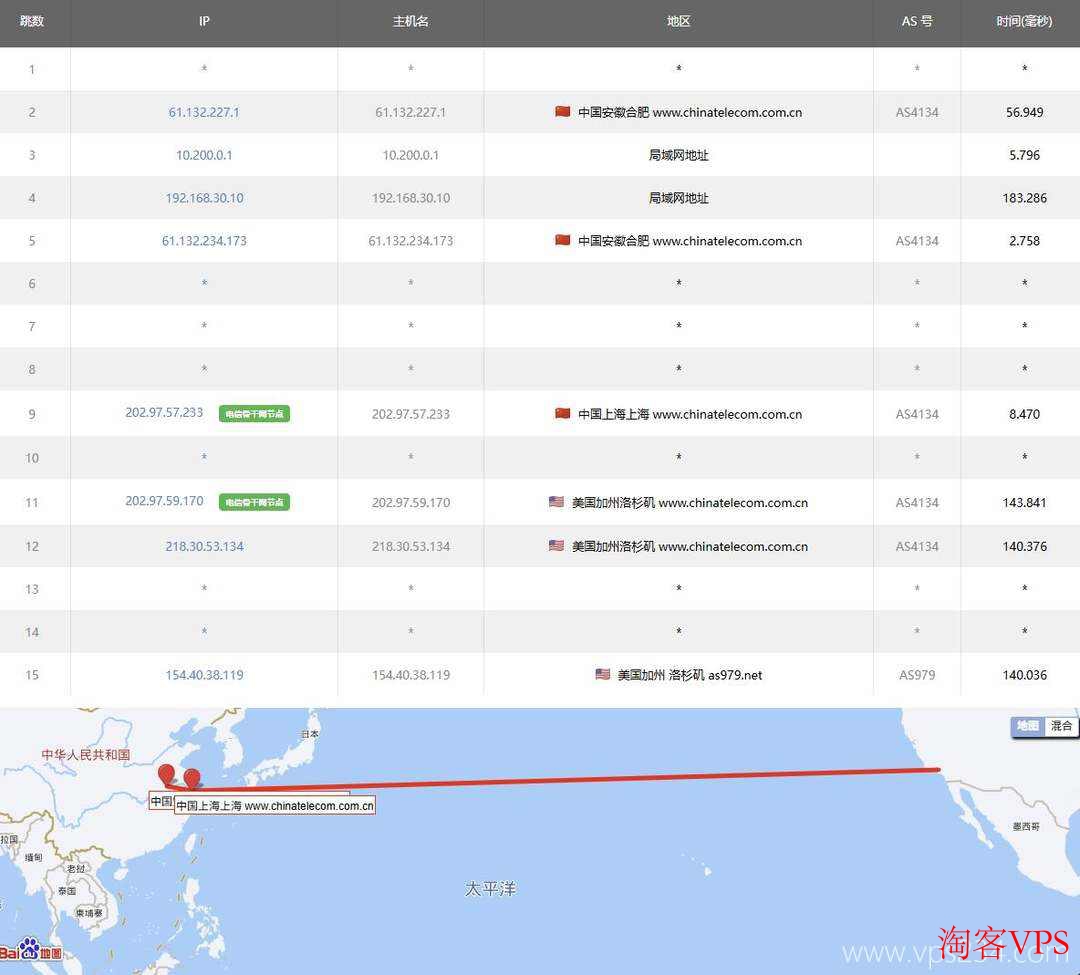Click the time value 8.470
The width and height of the screenshot is (1080, 975).
click(x=1024, y=414)
